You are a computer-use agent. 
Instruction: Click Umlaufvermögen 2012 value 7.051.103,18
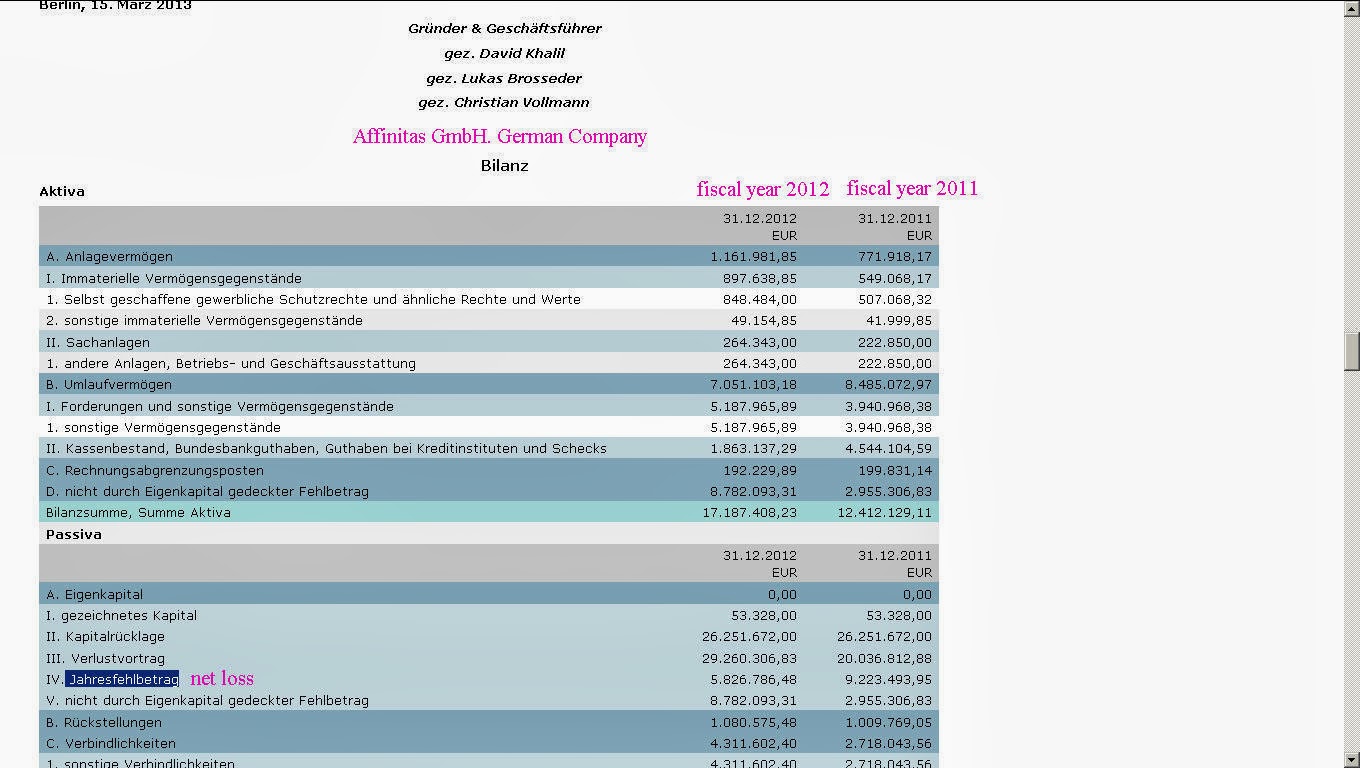pyautogui.click(x=753, y=384)
